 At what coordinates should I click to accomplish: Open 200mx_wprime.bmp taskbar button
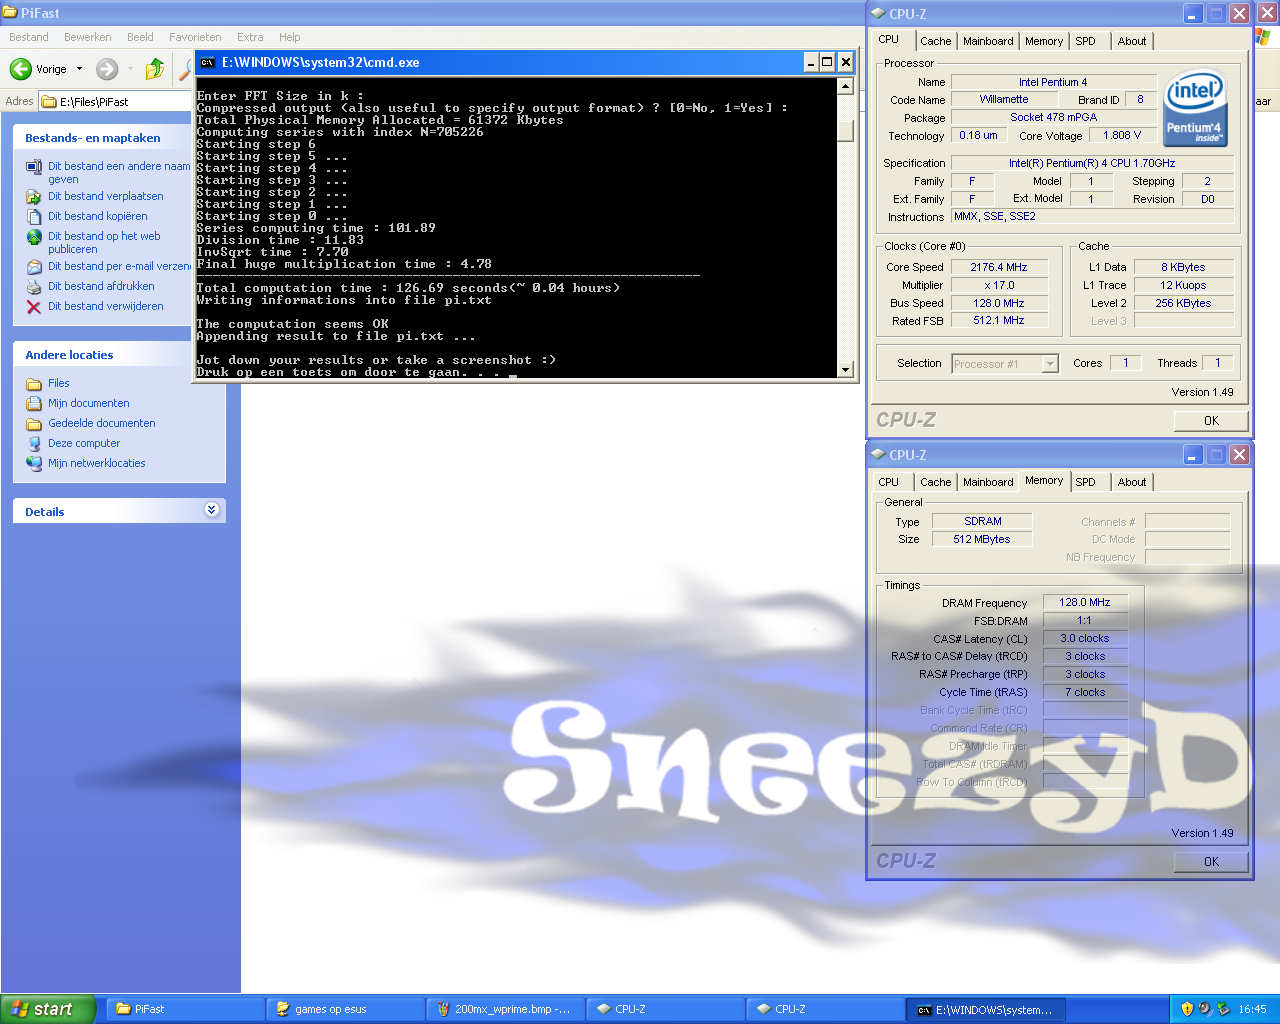click(x=505, y=1009)
